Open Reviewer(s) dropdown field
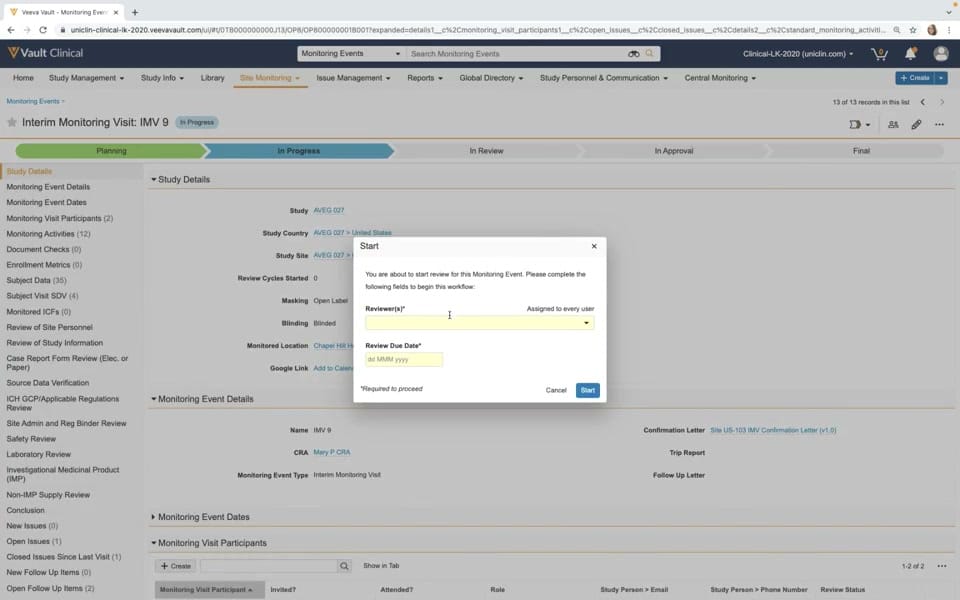 coord(479,323)
